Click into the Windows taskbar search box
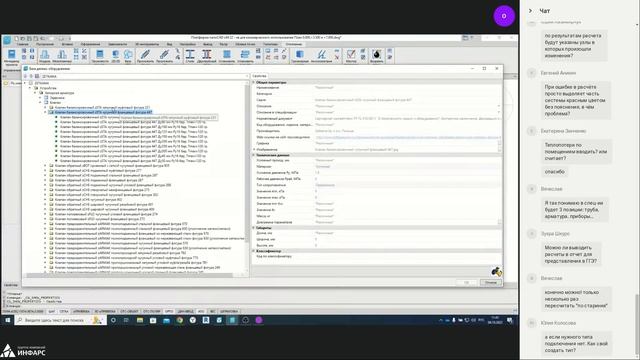This screenshot has height=360, width=640. [x=60, y=320]
